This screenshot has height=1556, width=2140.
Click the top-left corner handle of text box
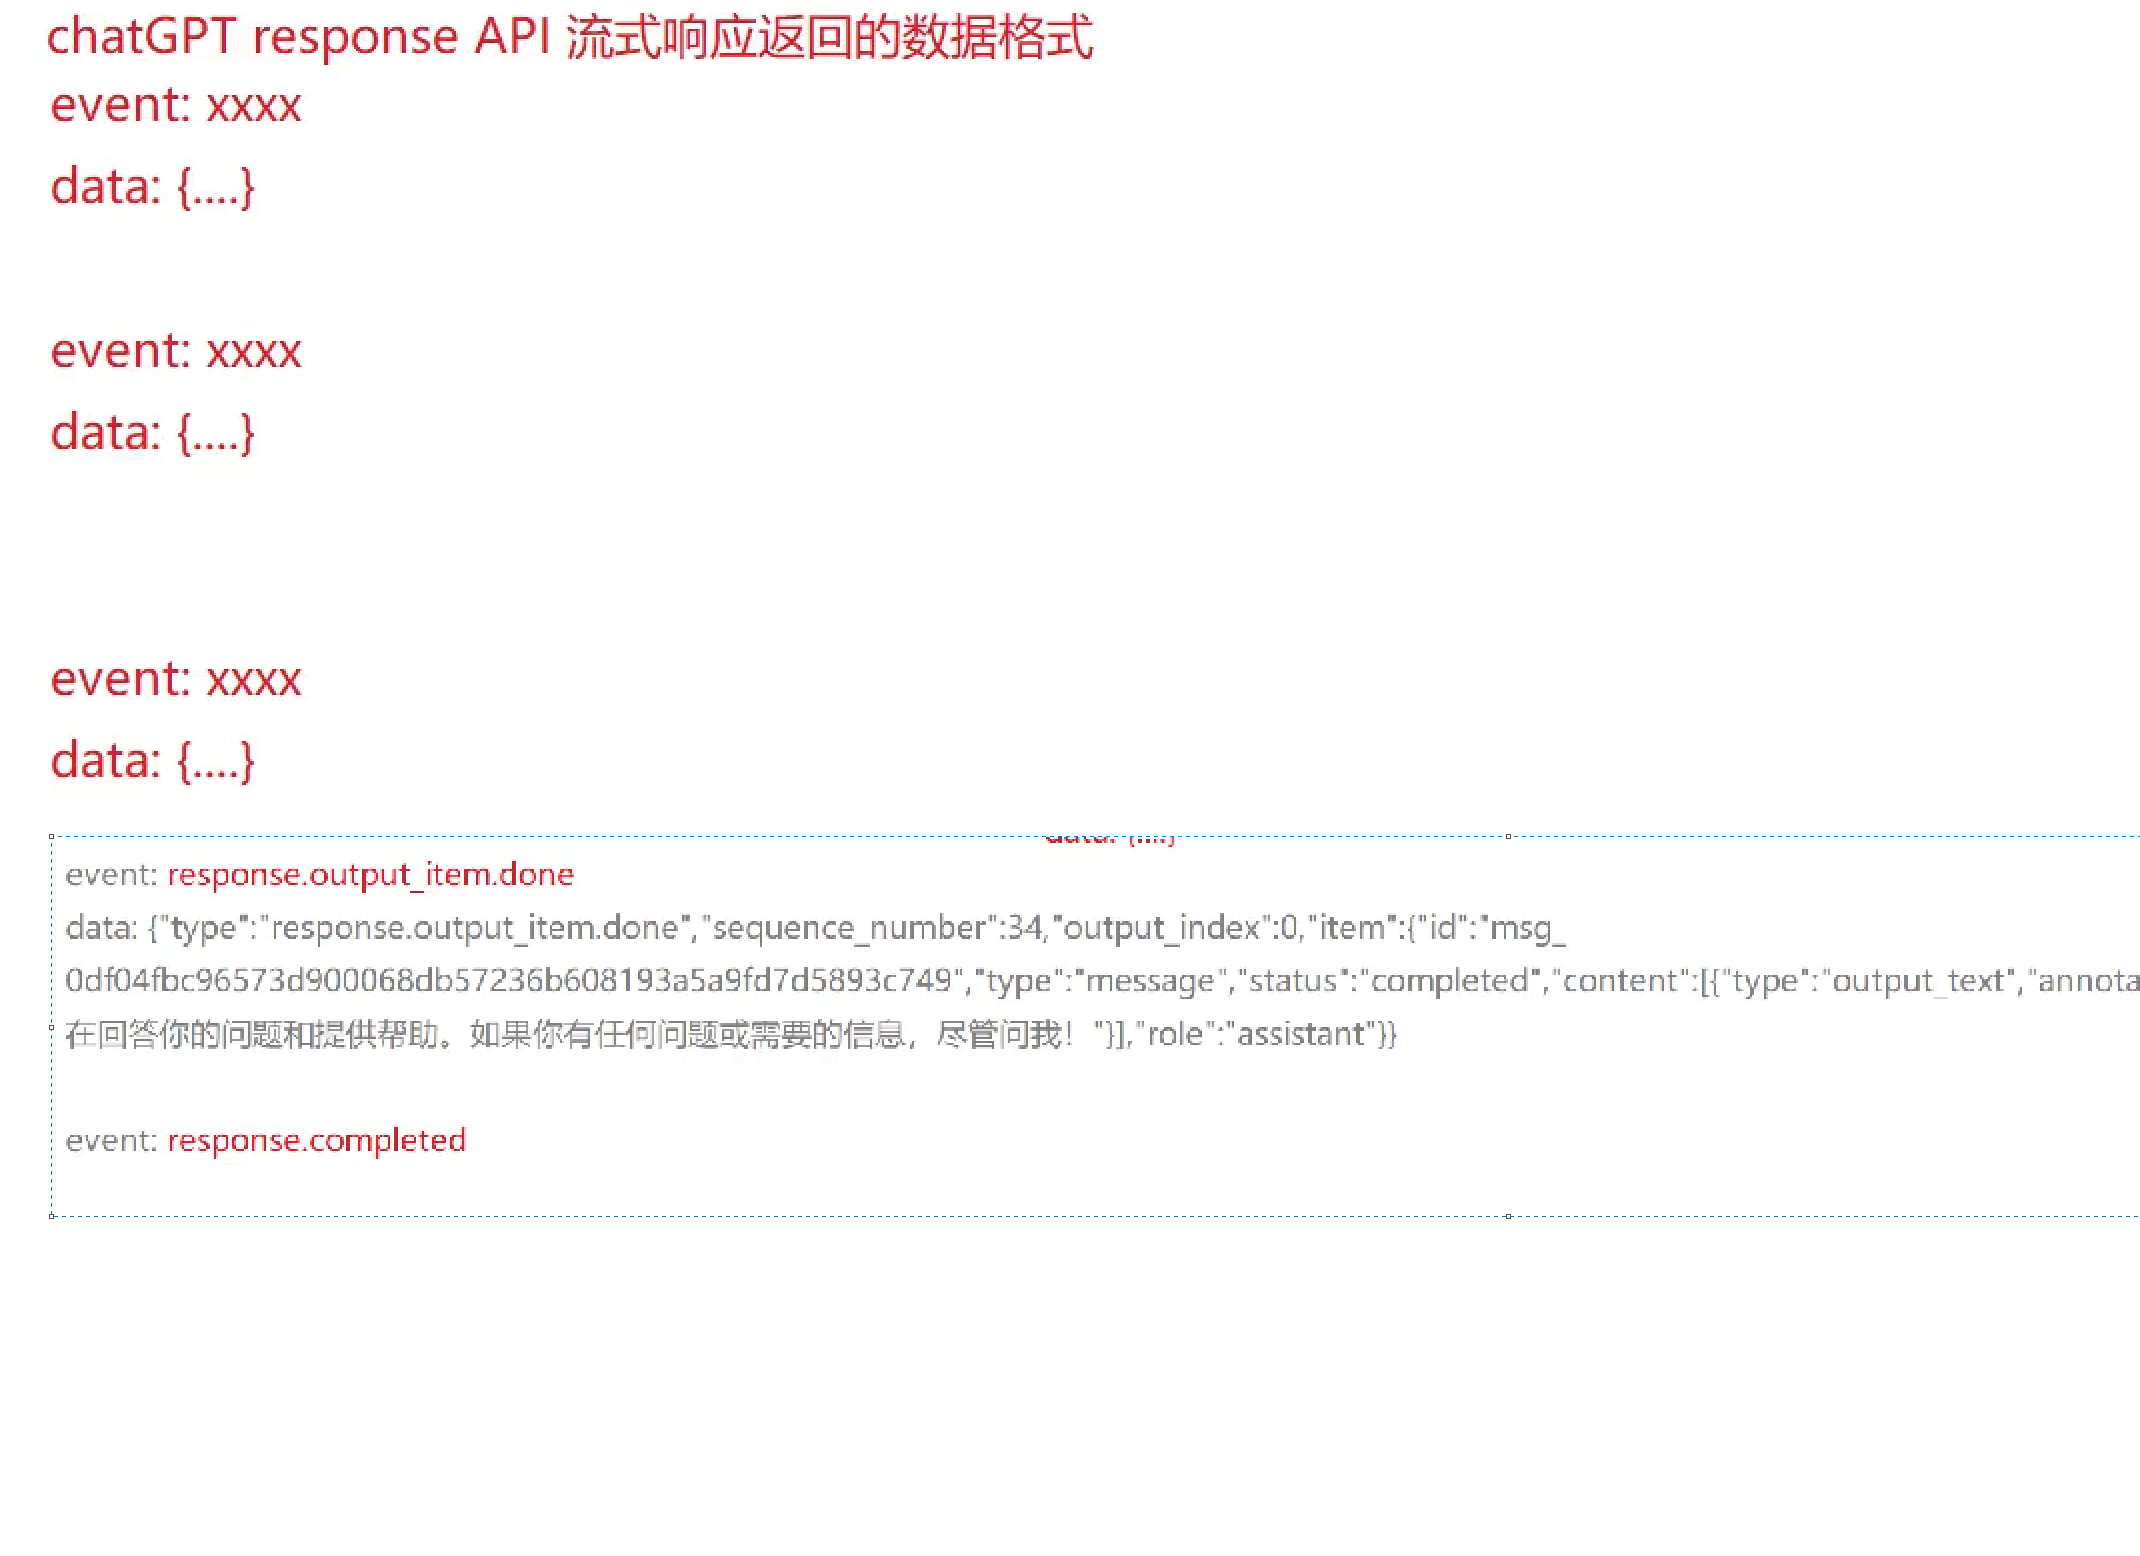51,836
